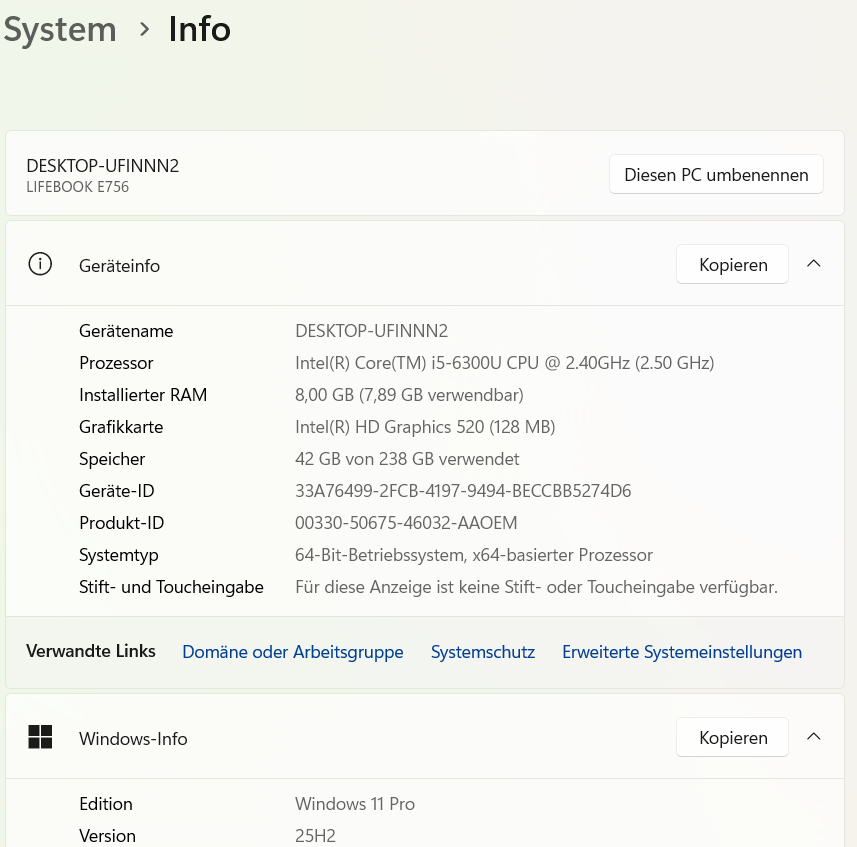Click the Installierter RAM label
This screenshot has width=857, height=847.
143,395
